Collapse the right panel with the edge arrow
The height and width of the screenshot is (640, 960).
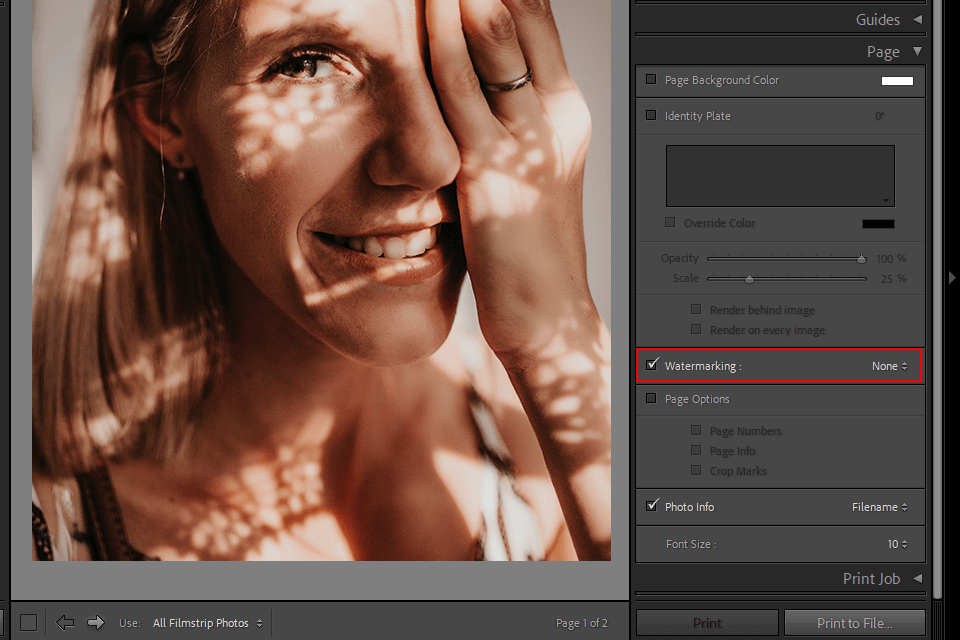point(952,278)
